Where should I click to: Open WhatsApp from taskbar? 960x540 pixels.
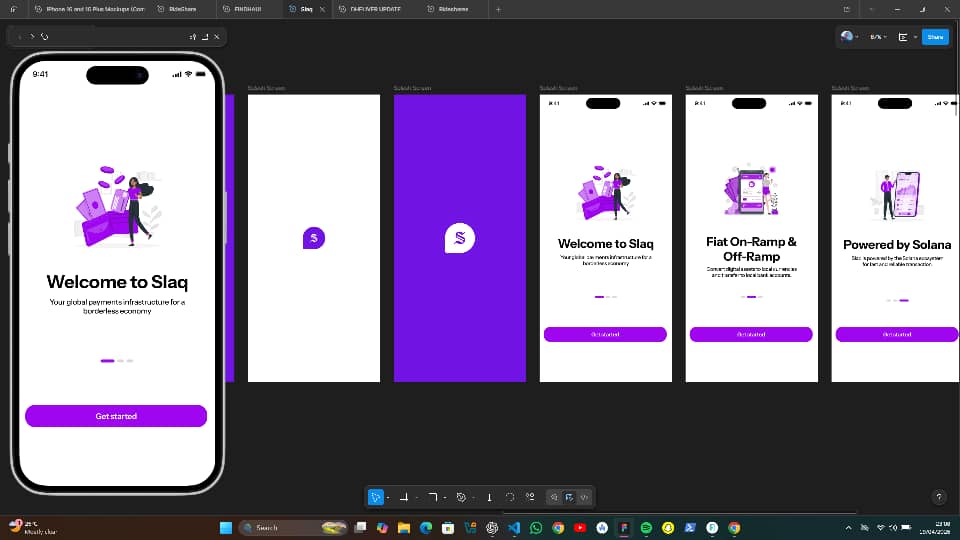pyautogui.click(x=536, y=528)
